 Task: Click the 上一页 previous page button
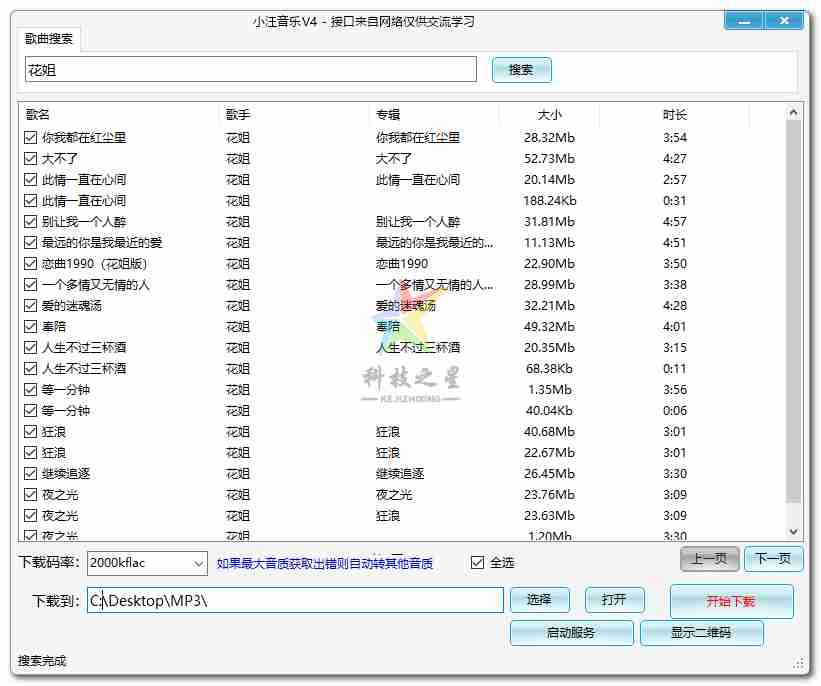tap(710, 559)
